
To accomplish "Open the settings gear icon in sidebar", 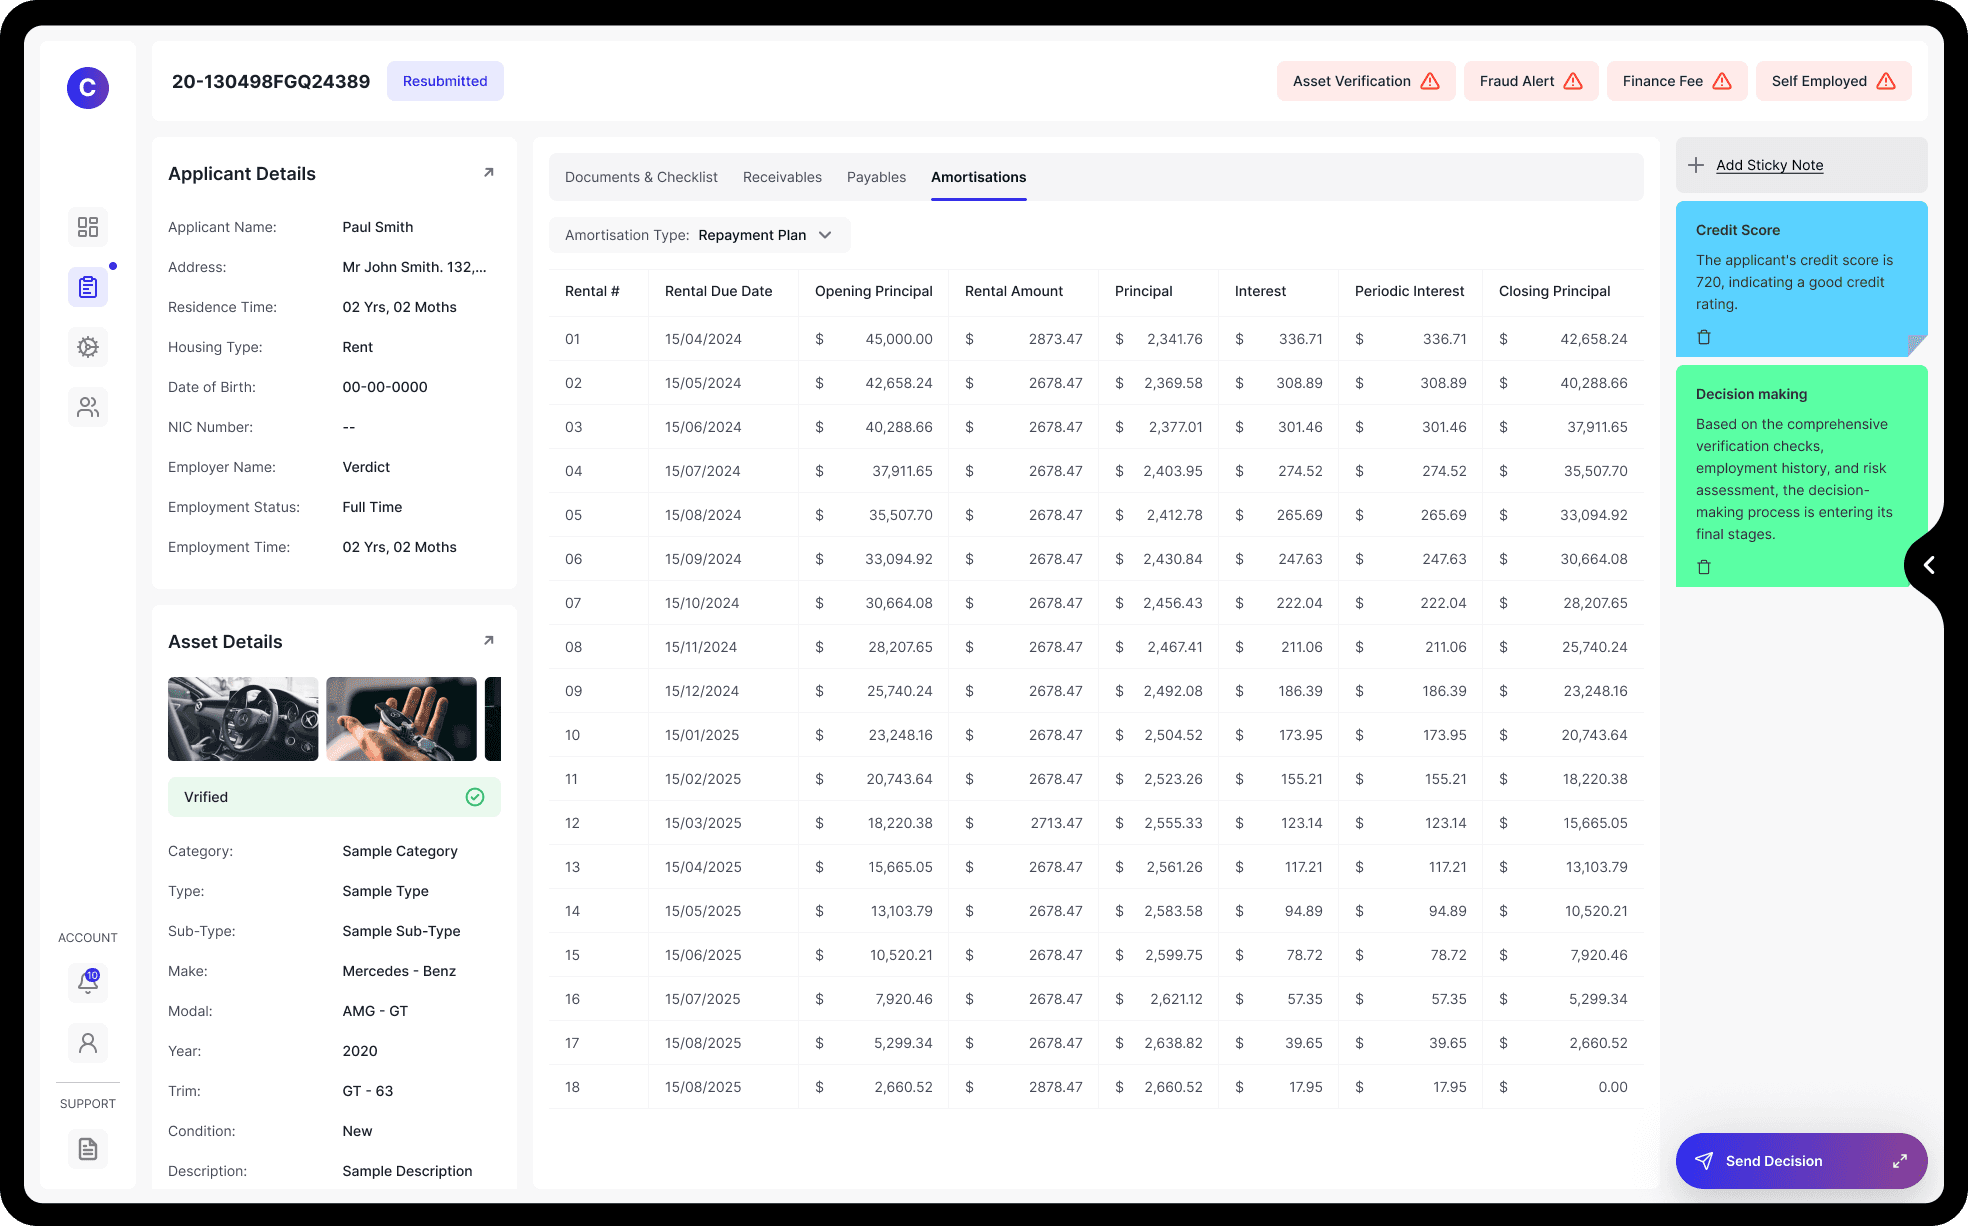I will [88, 347].
